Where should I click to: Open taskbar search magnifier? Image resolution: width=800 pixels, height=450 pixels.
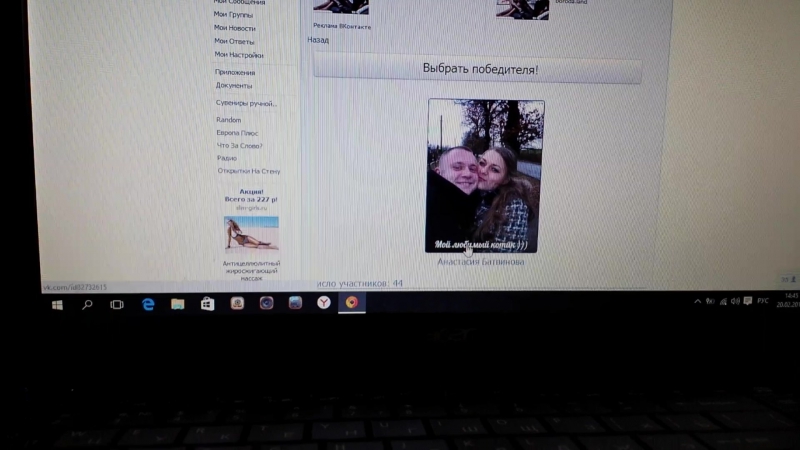coord(87,305)
